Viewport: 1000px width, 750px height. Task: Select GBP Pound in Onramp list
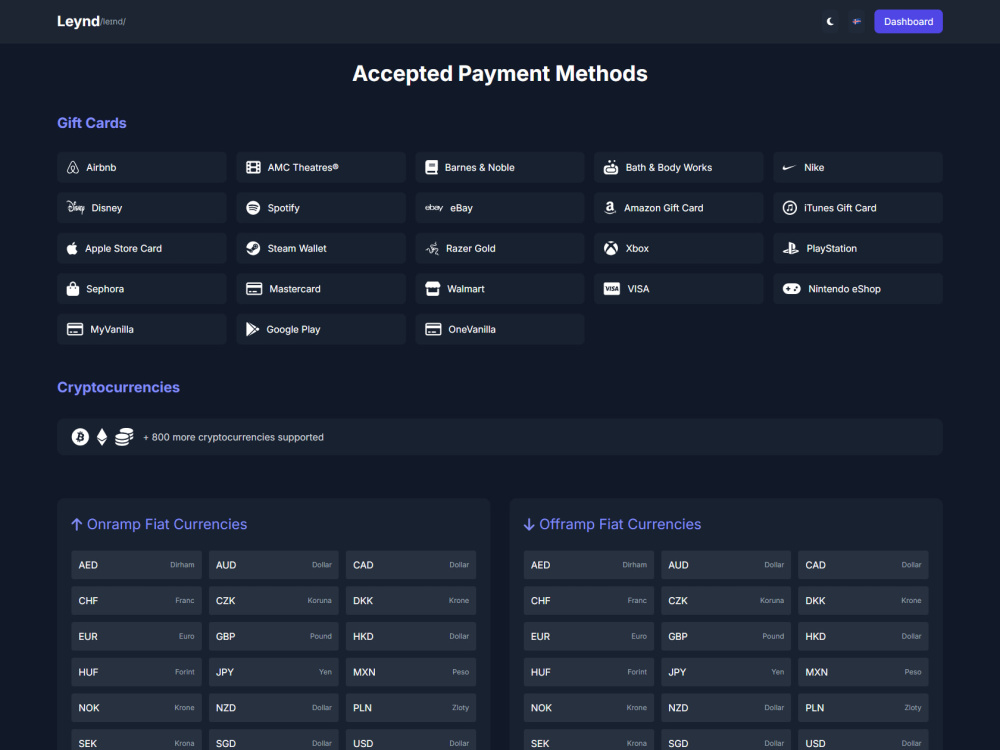pos(274,636)
